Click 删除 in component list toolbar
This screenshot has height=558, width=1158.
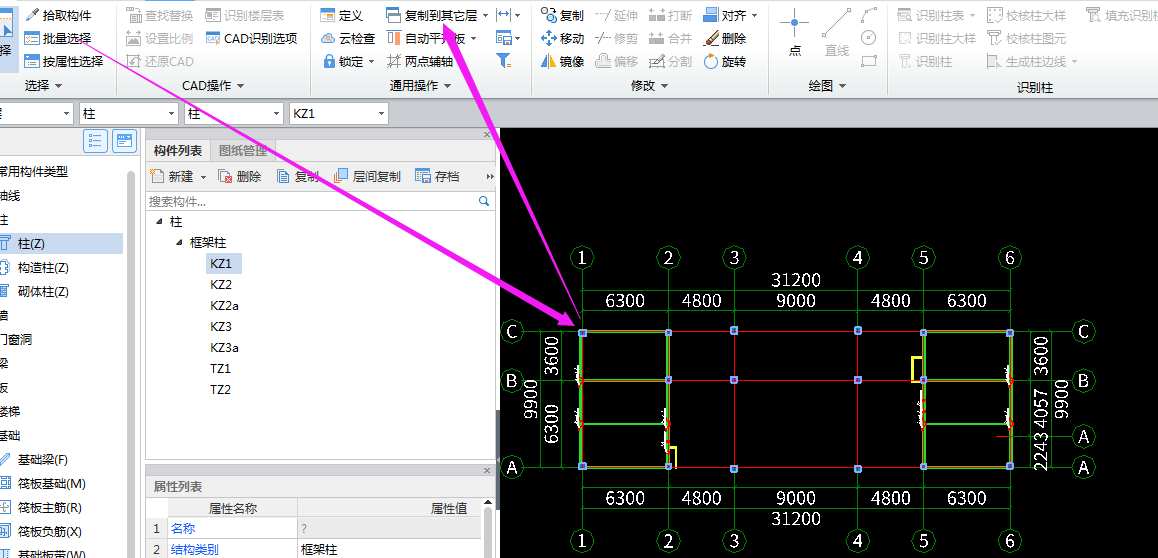[x=240, y=176]
